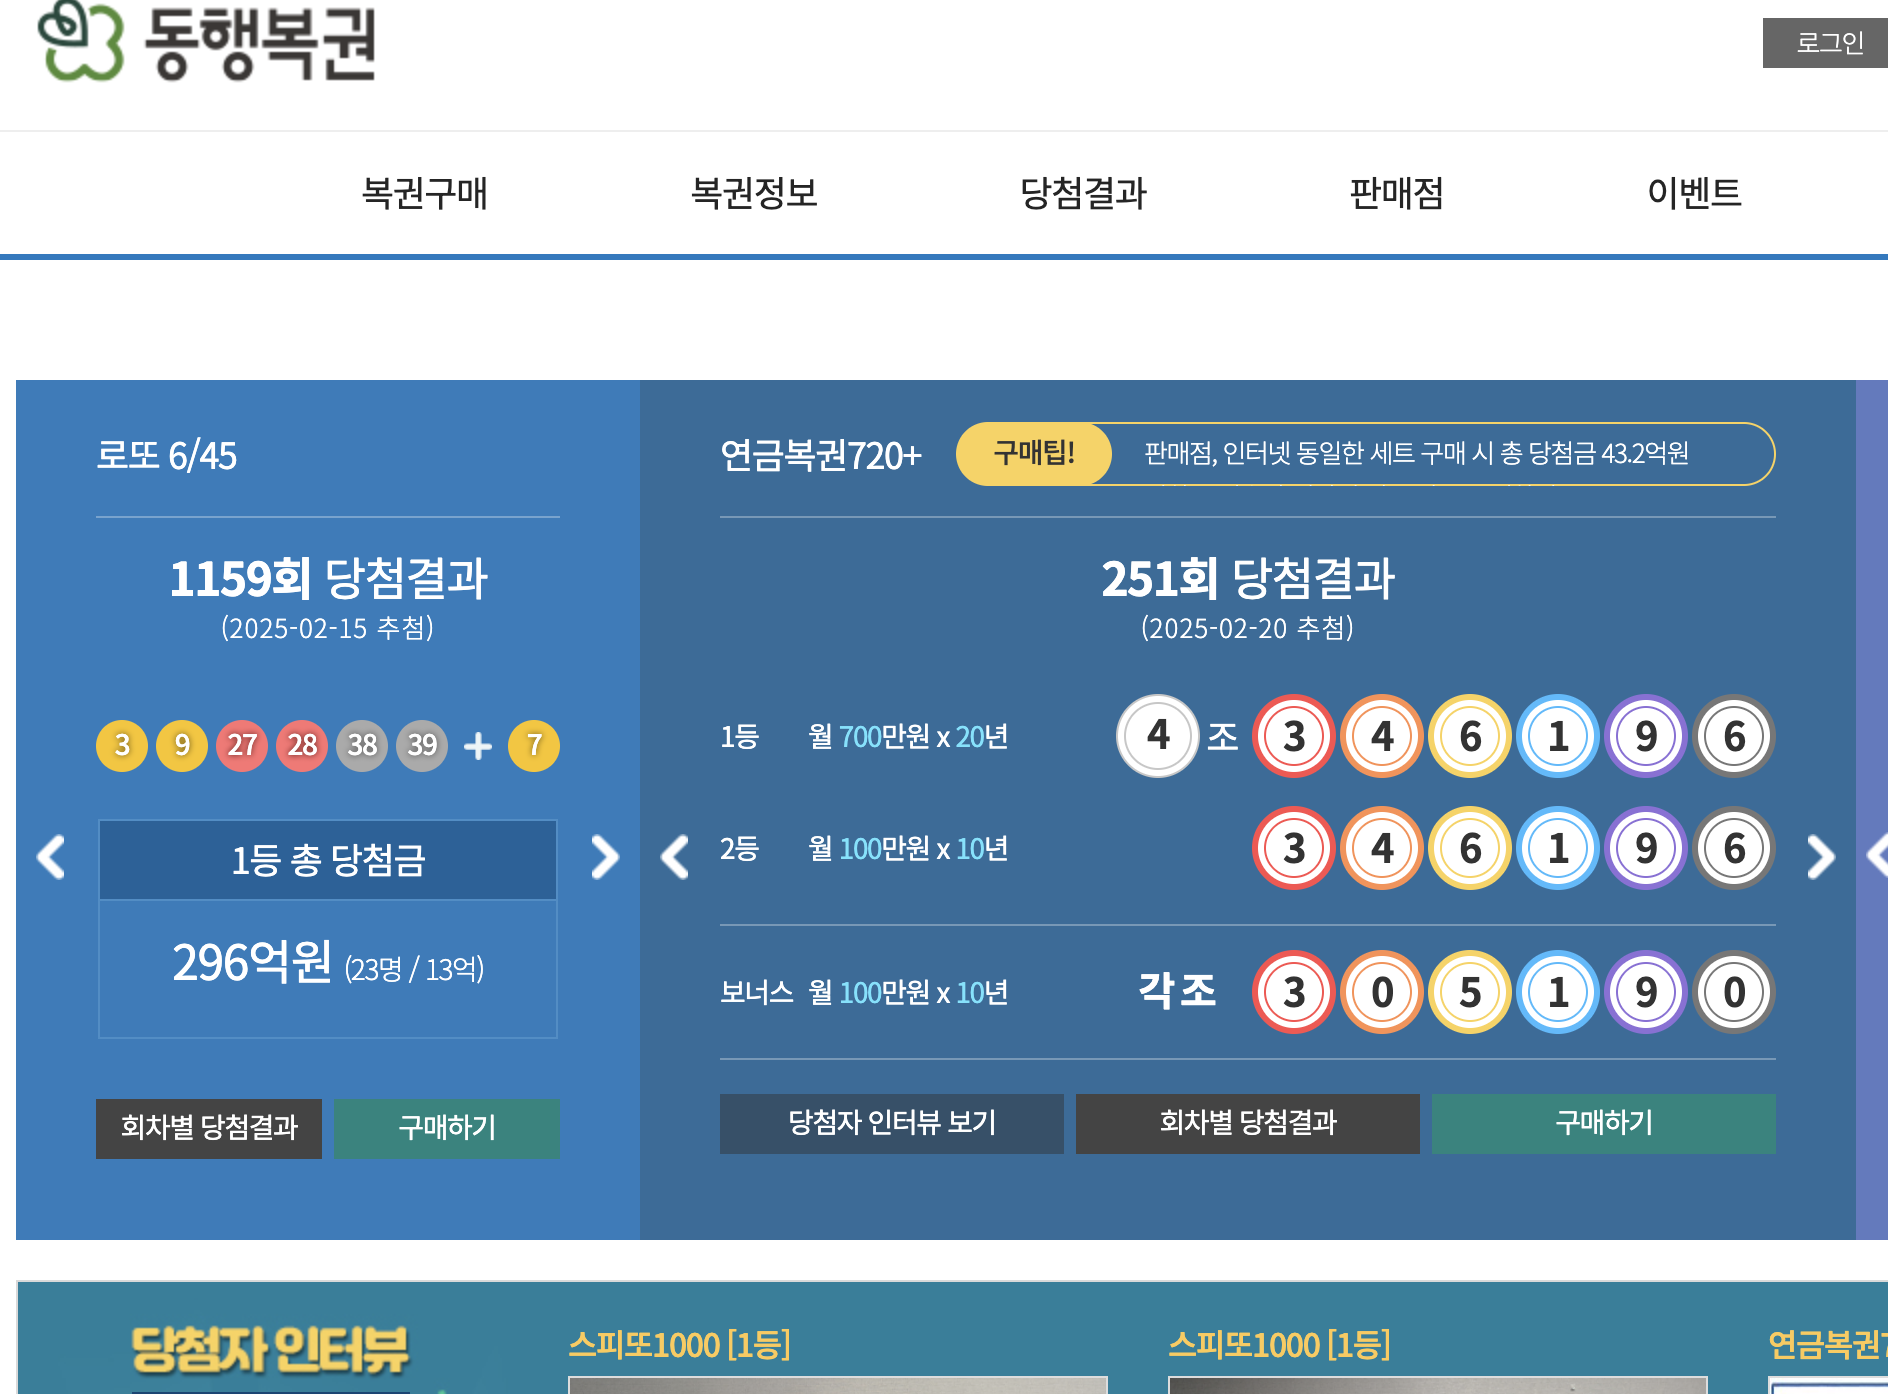Click the 각조 label in bonus row
The height and width of the screenshot is (1394, 1888).
(1177, 991)
